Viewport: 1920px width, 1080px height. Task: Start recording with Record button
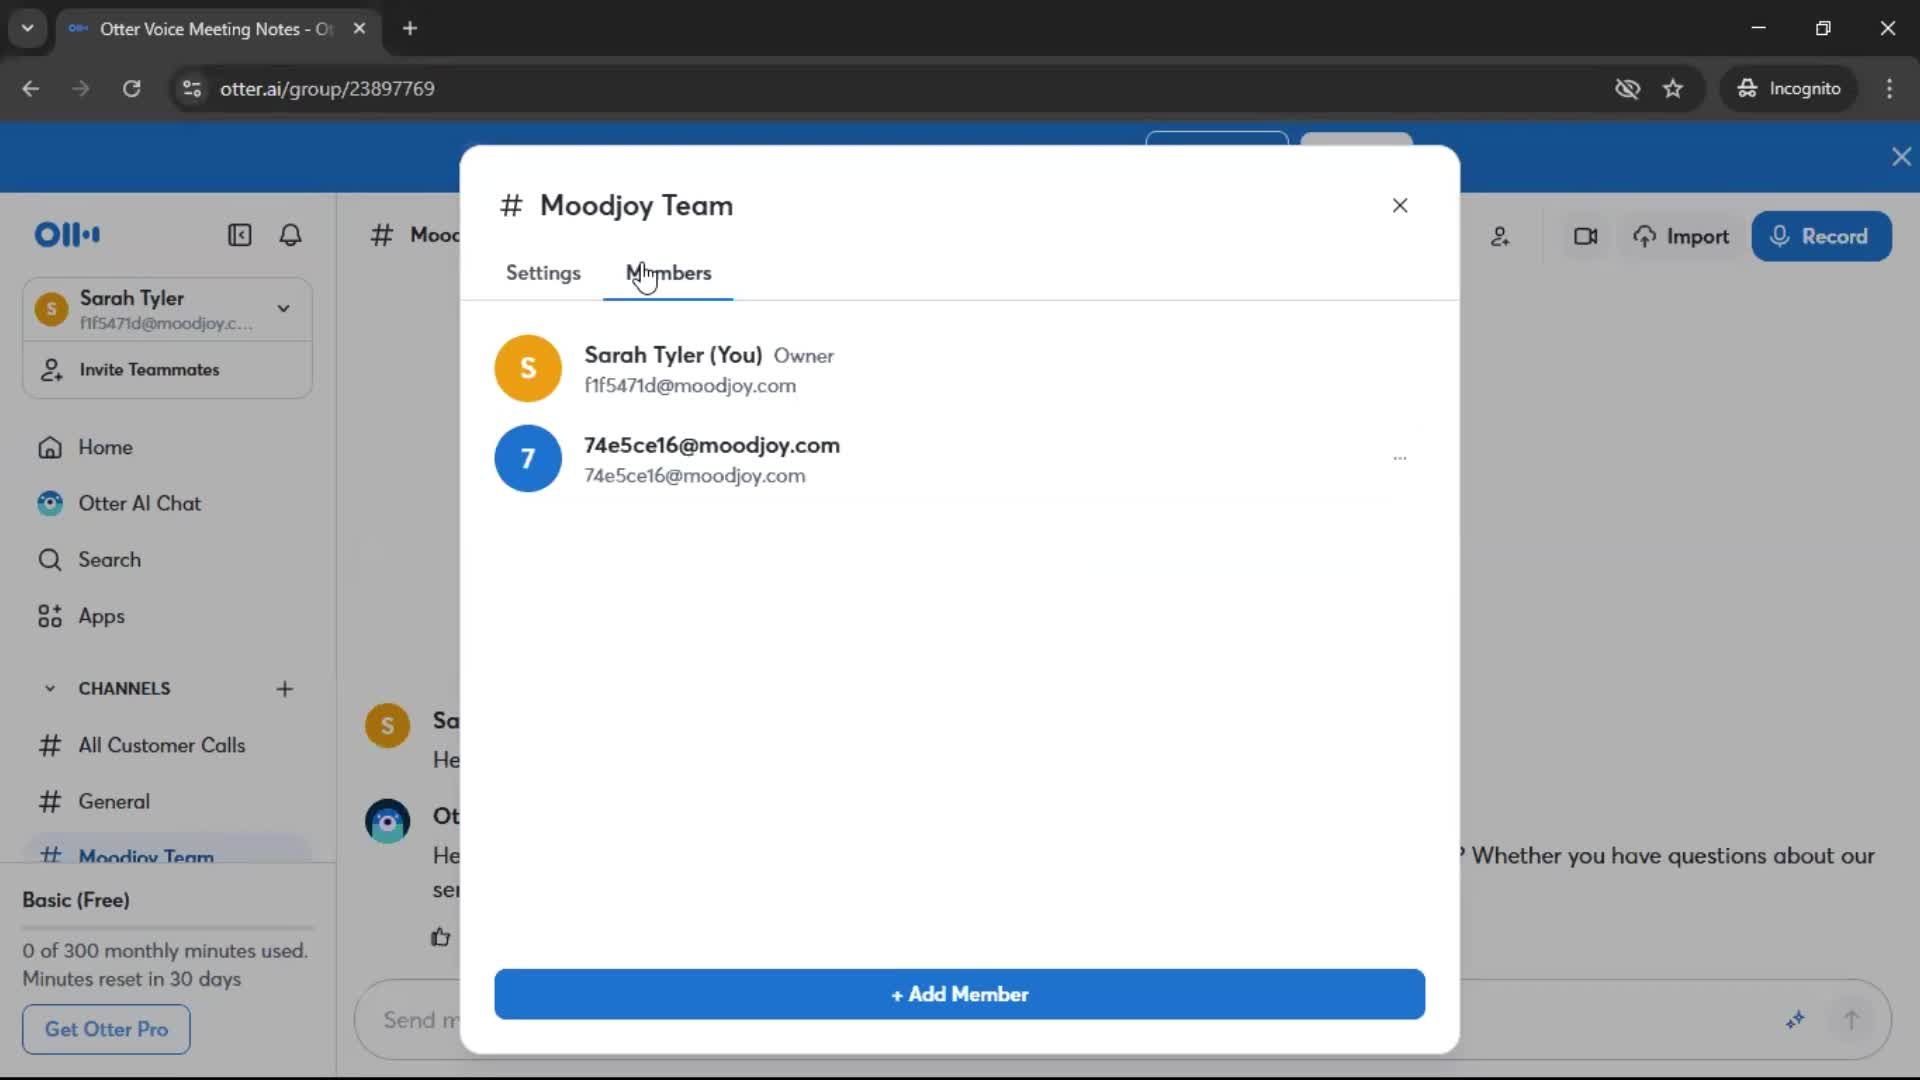point(1821,237)
